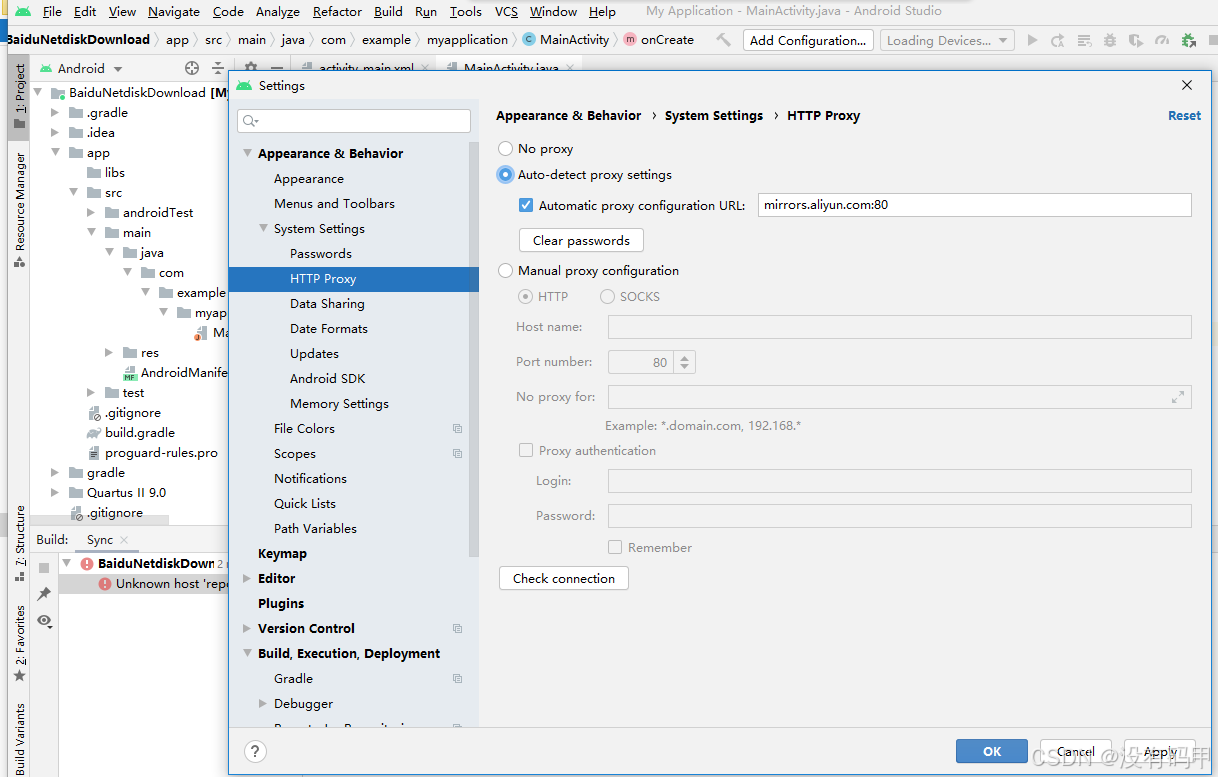Expand the Editor settings node

(x=247, y=579)
